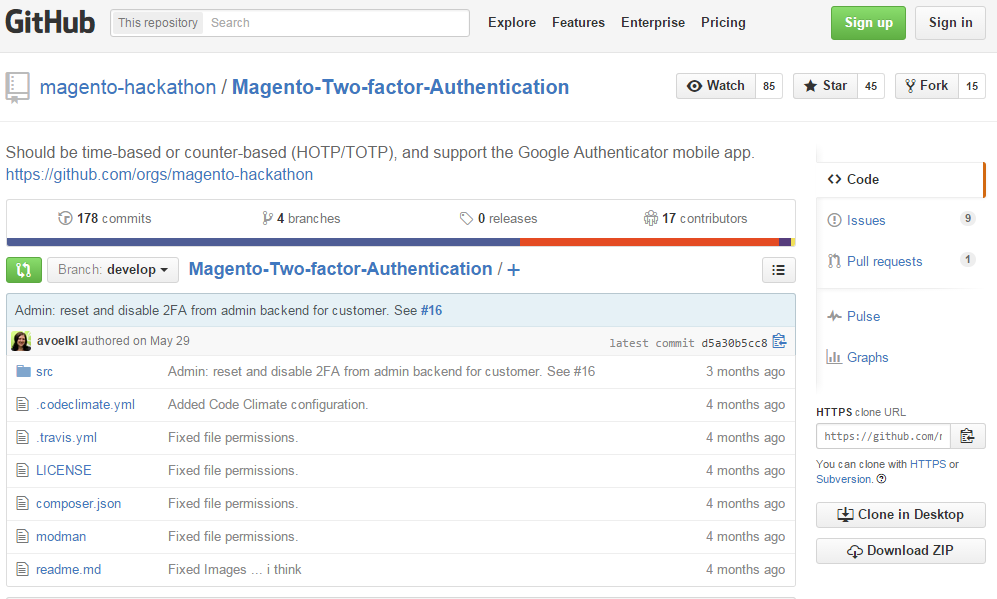Click the green compare and review icon
The width and height of the screenshot is (997, 599).
(24, 270)
